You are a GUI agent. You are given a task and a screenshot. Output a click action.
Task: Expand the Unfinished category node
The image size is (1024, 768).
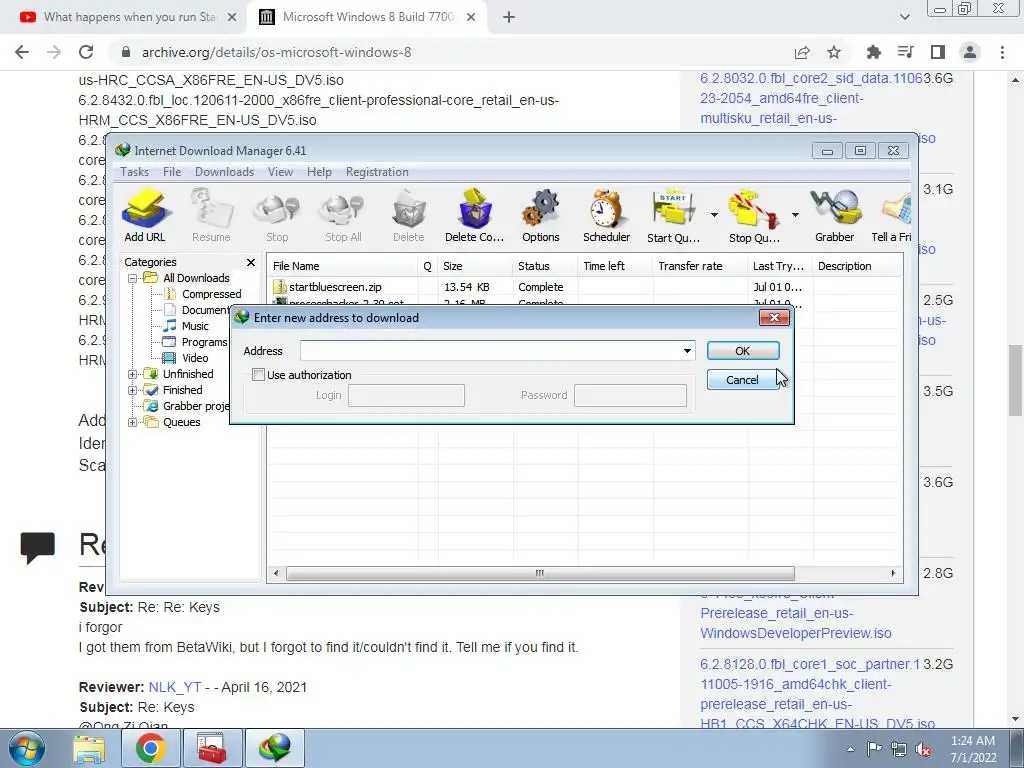coord(133,374)
